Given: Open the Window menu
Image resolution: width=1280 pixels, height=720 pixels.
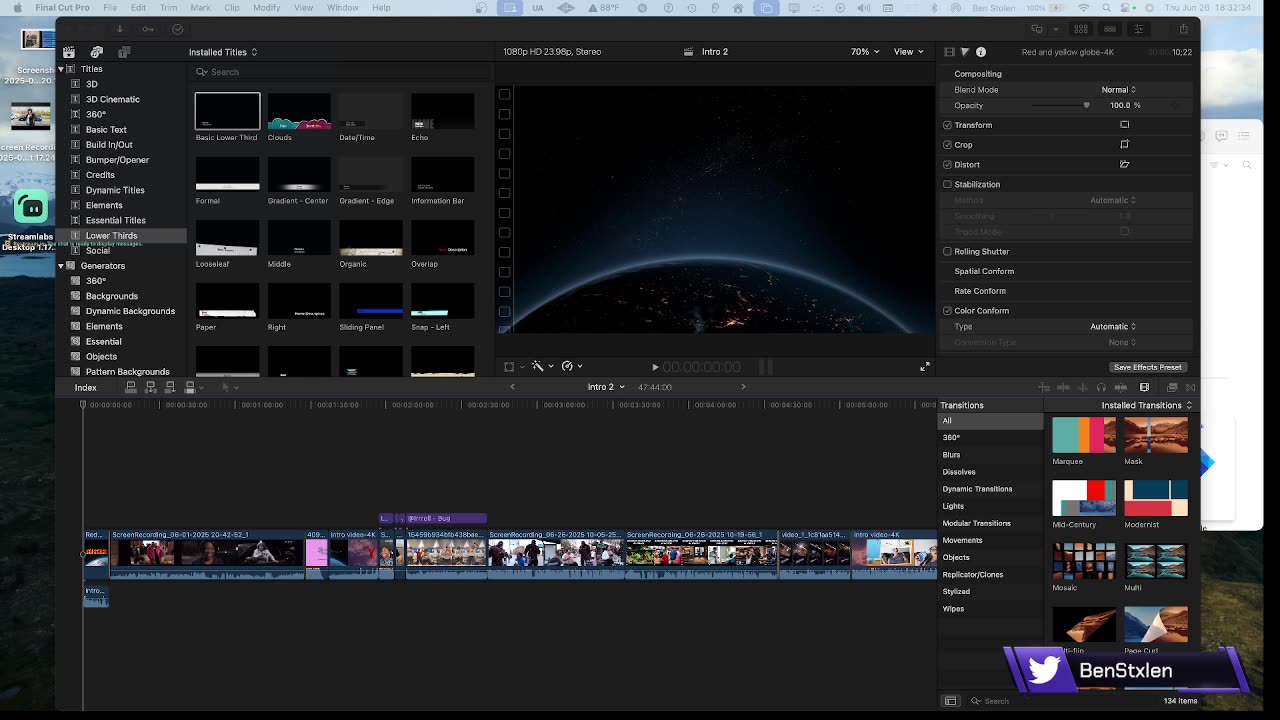Looking at the screenshot, I should (x=343, y=7).
